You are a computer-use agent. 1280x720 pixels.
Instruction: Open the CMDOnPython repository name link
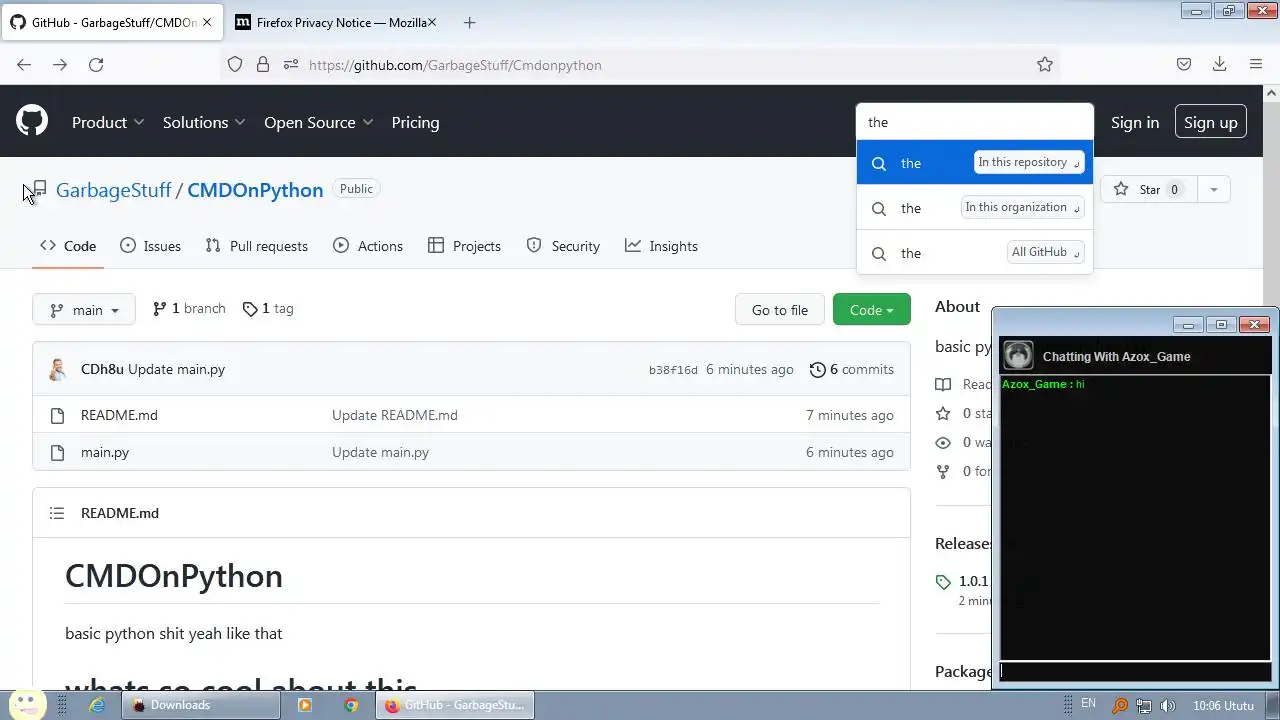pyautogui.click(x=255, y=190)
